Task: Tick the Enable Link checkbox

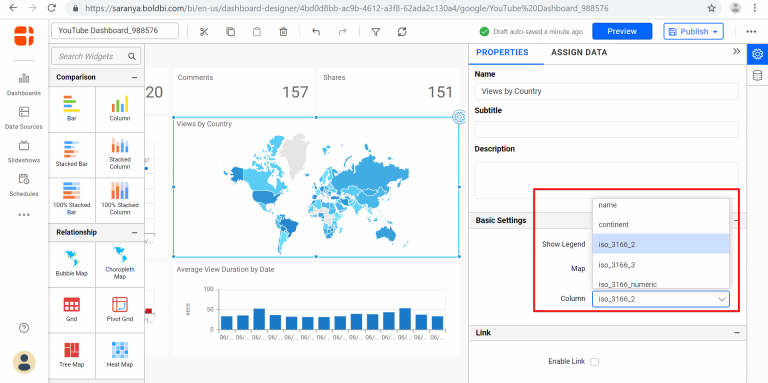Action: coord(594,362)
